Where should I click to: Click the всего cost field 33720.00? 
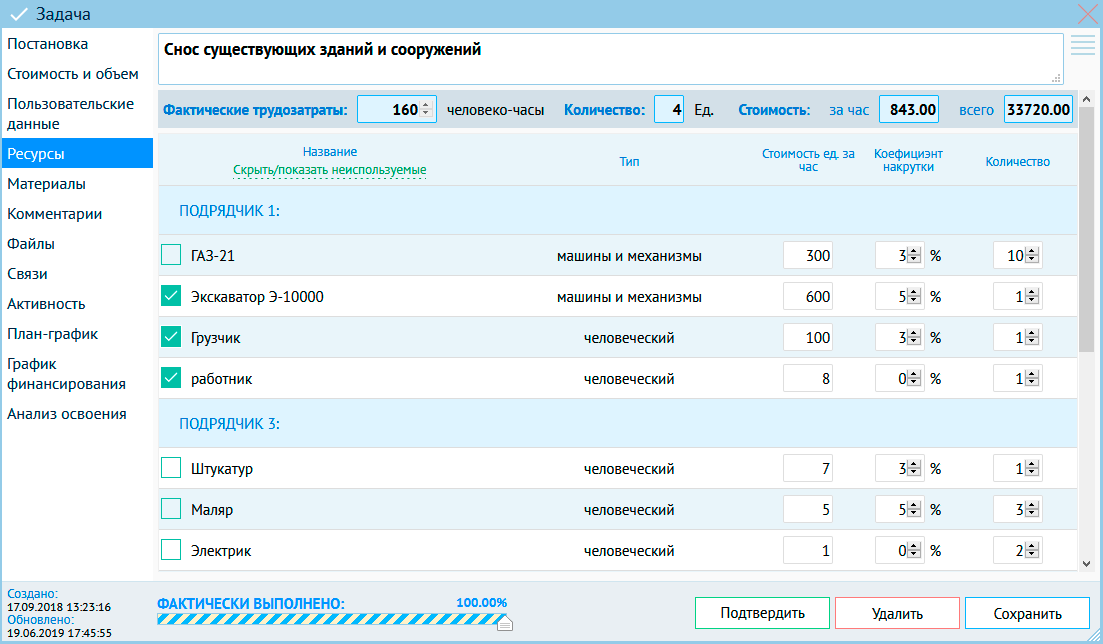pyautogui.click(x=1038, y=110)
